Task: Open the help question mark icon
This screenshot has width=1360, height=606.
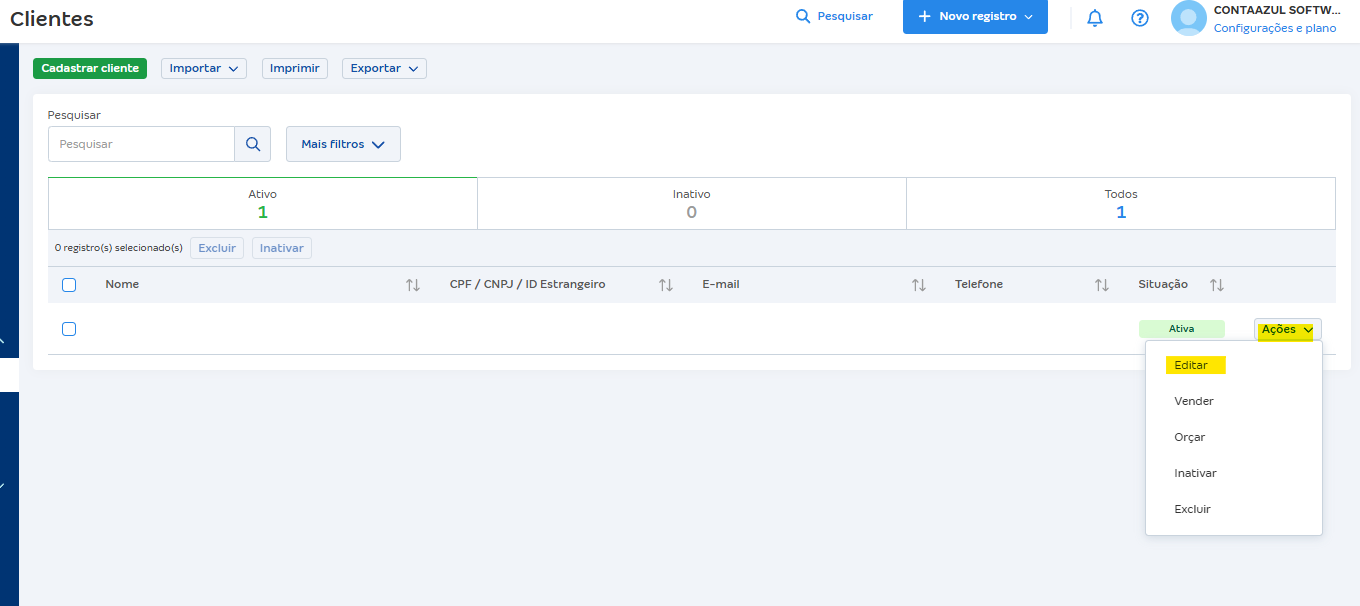Action: click(x=1140, y=18)
